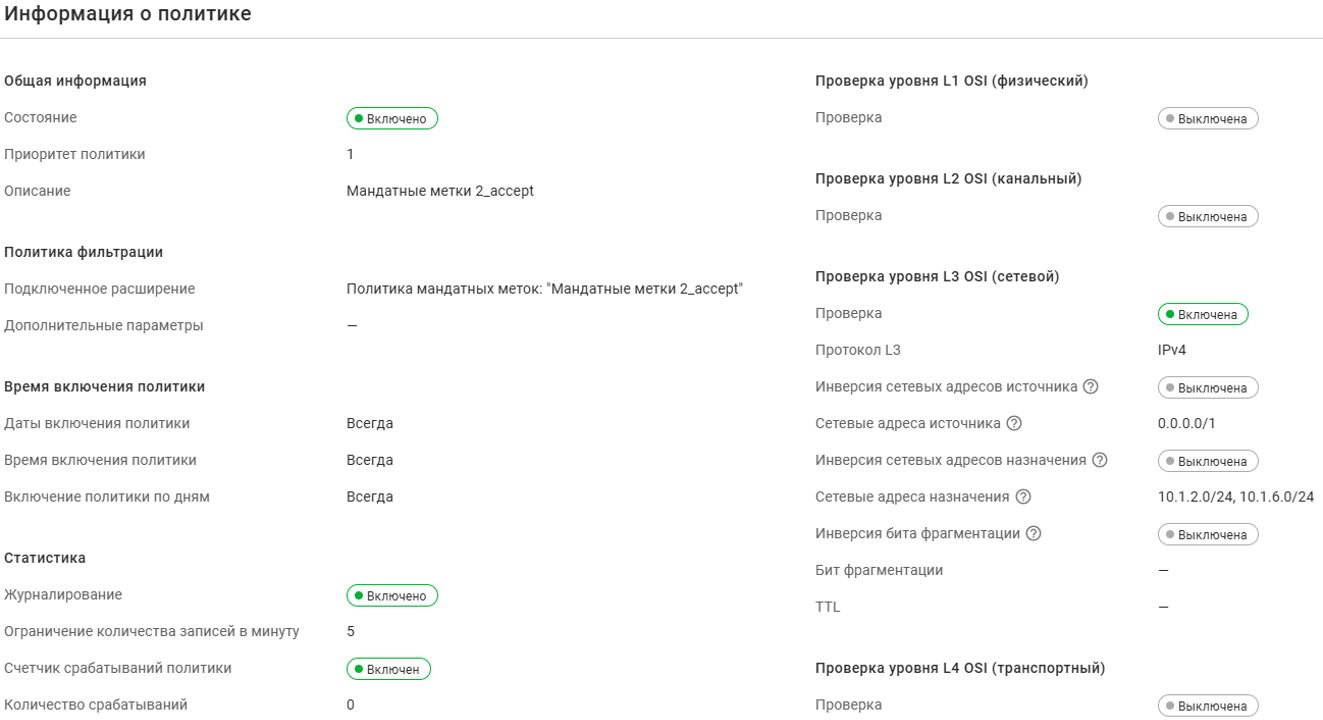Click the policy state 'Включено' badge
The width and height of the screenshot is (1323, 720).
pos(392,119)
